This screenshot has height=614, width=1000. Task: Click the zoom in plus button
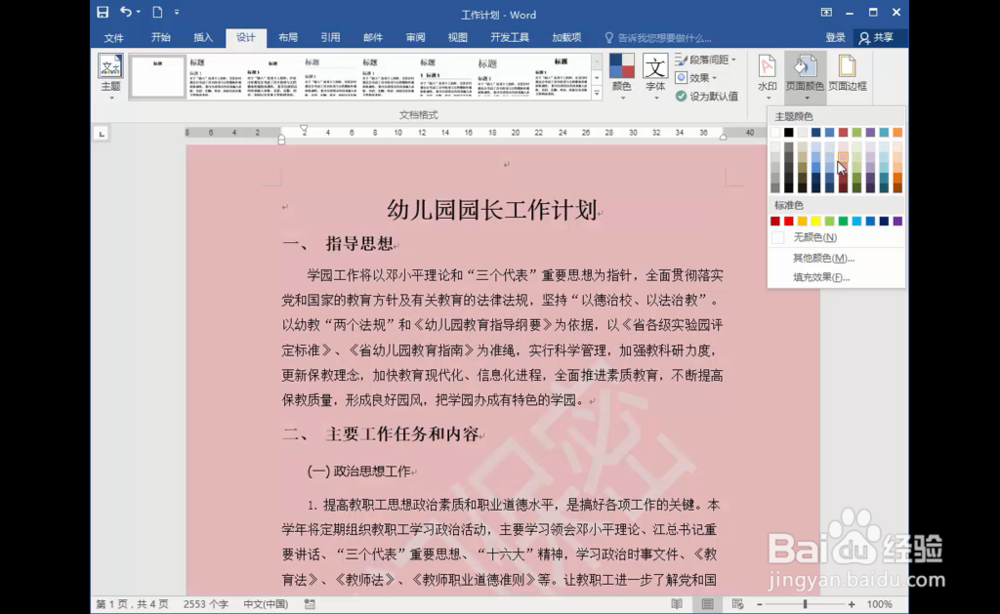[851, 604]
